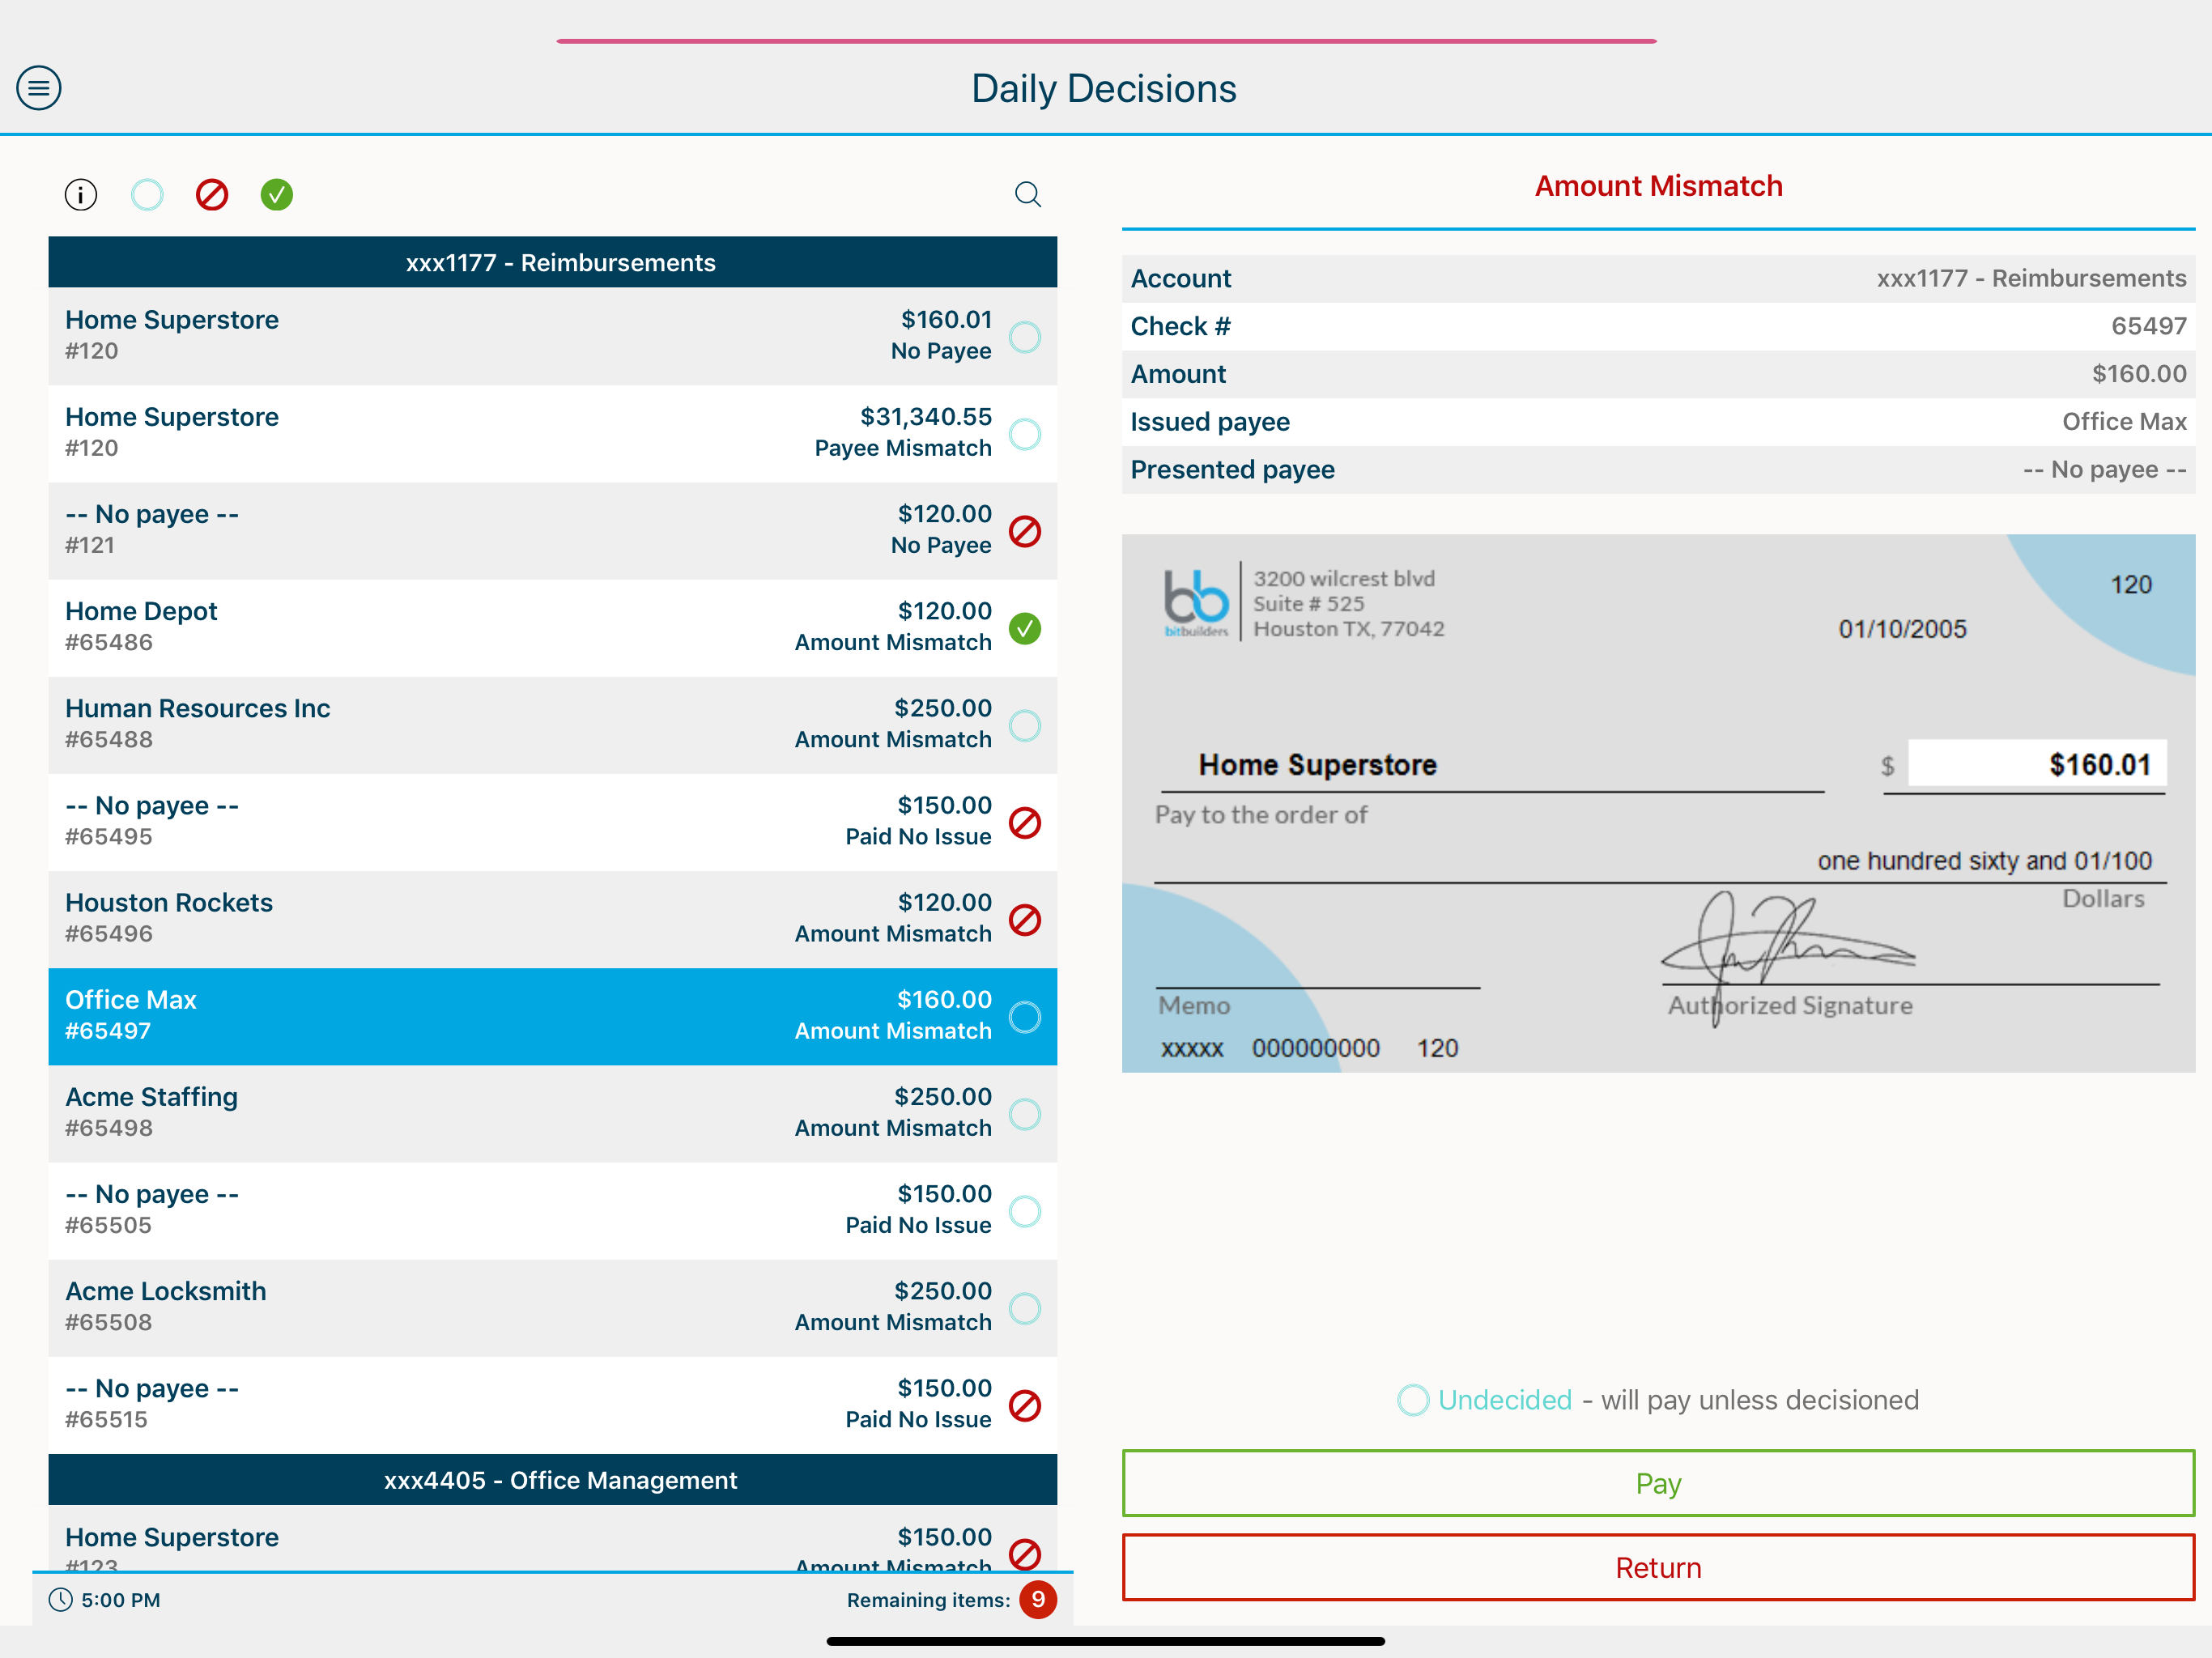Toggle decision circle for Home Superstore $31,340.55
Image resolution: width=2212 pixels, height=1658 pixels.
point(1025,434)
